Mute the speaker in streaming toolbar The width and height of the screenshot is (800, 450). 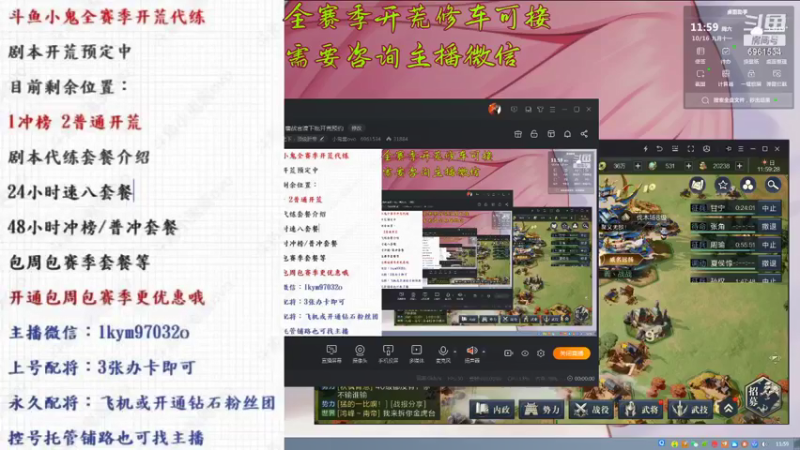472,353
